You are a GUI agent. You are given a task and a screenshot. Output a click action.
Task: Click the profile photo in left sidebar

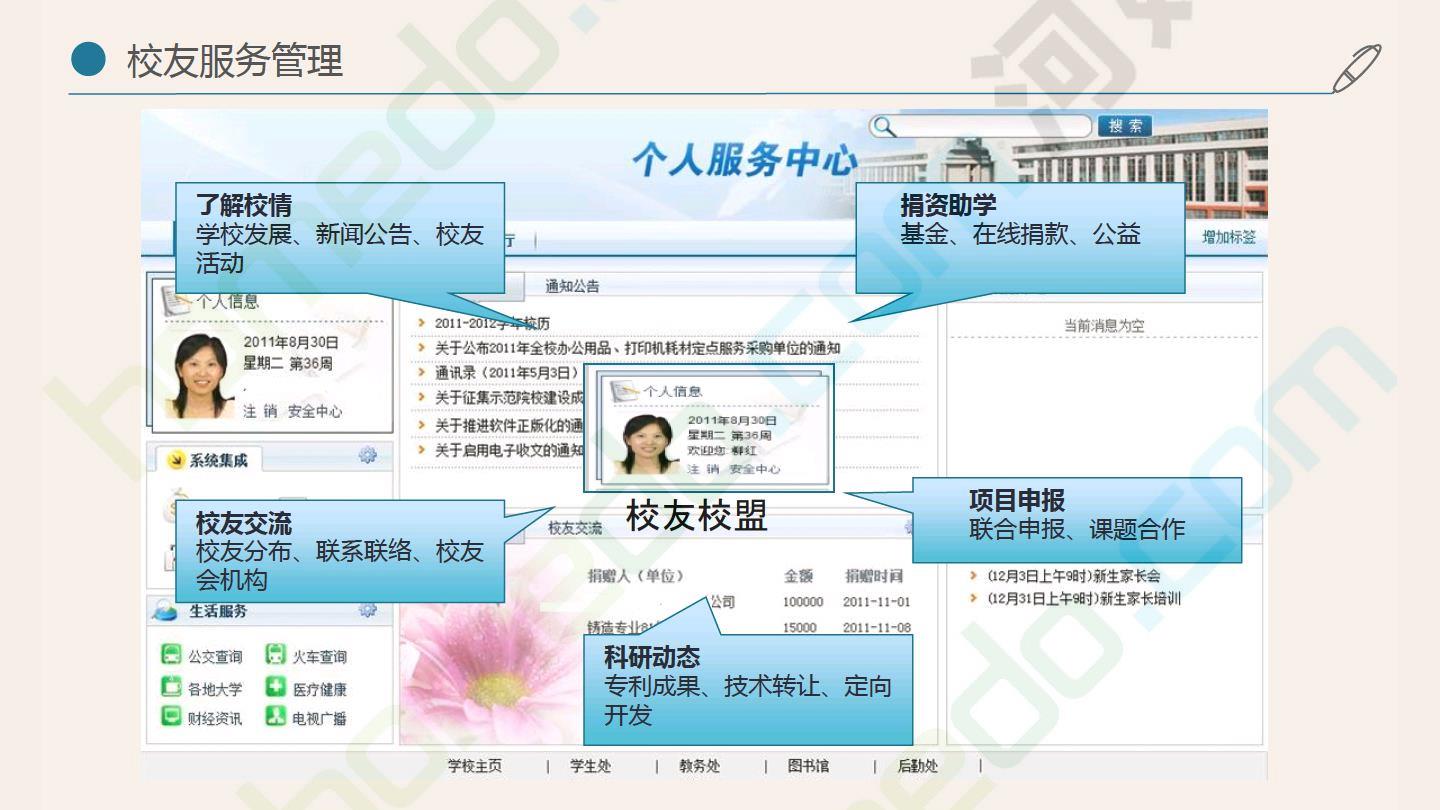201,376
